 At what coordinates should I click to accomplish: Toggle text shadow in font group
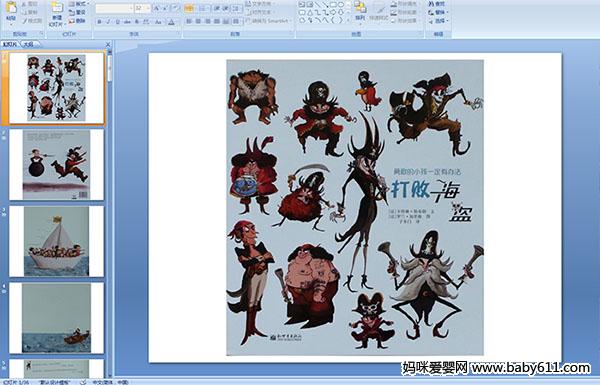137,22
